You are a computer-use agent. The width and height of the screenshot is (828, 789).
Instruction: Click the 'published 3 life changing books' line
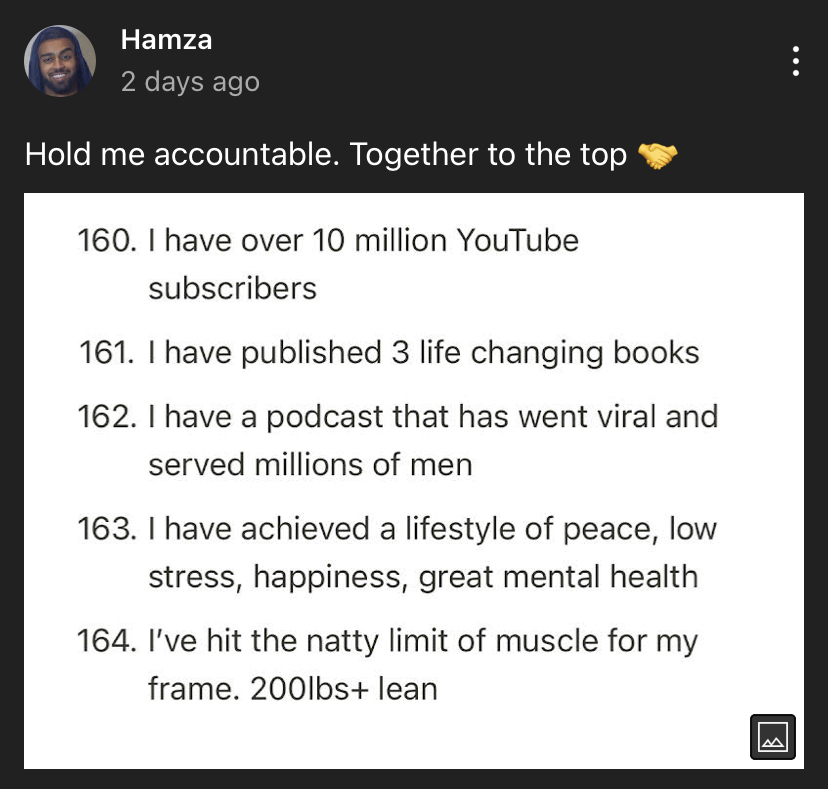tap(424, 352)
